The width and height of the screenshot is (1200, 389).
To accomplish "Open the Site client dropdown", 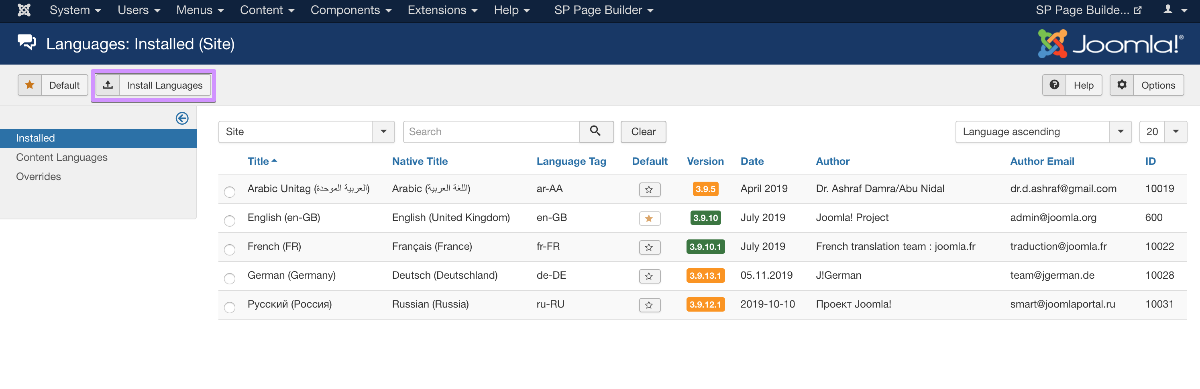I will pyautogui.click(x=306, y=131).
